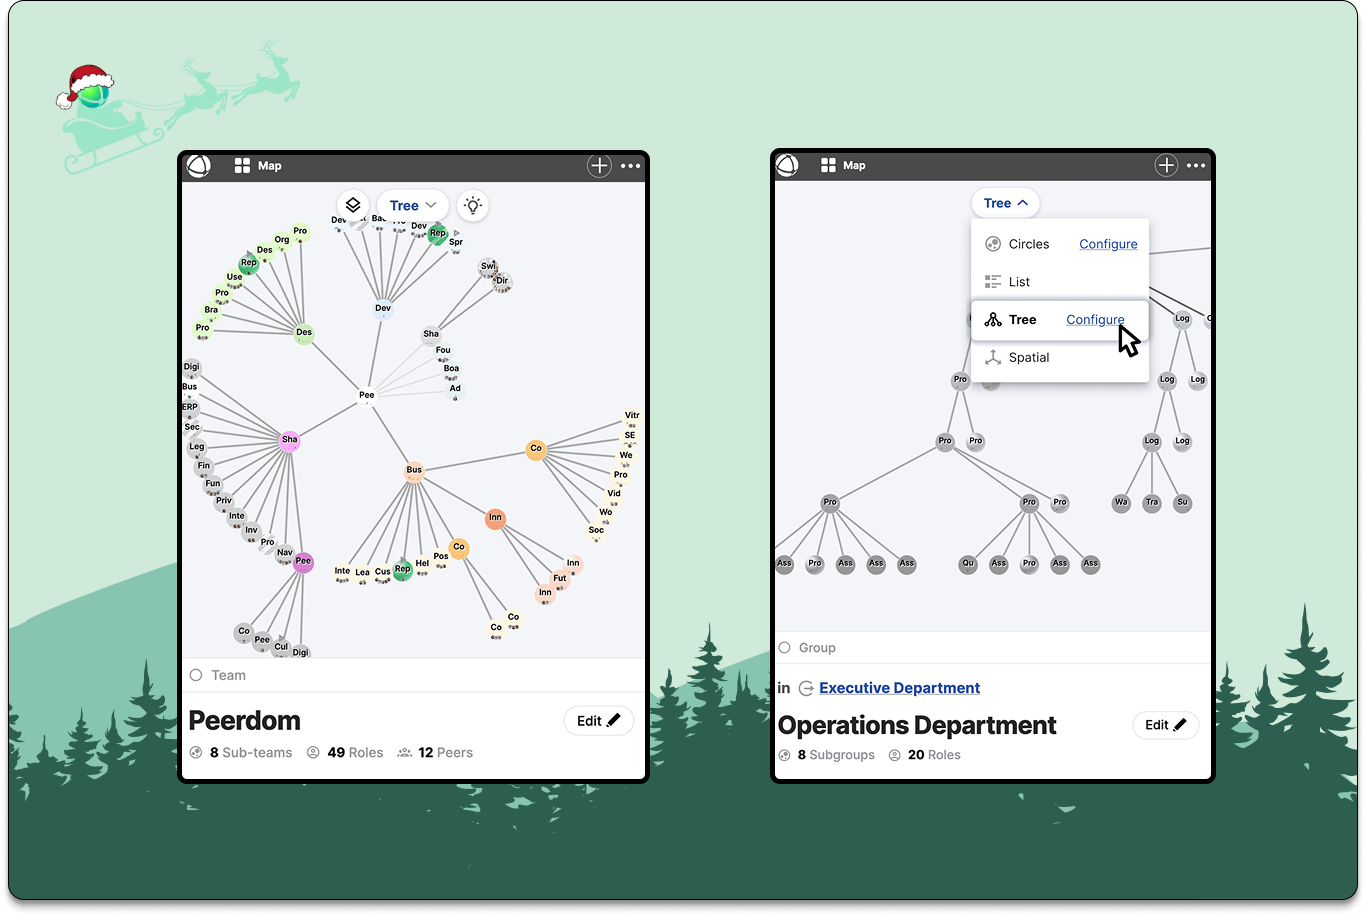The height and width of the screenshot is (916, 1366).
Task: Choose List from the view options menu
Action: coord(1017,281)
